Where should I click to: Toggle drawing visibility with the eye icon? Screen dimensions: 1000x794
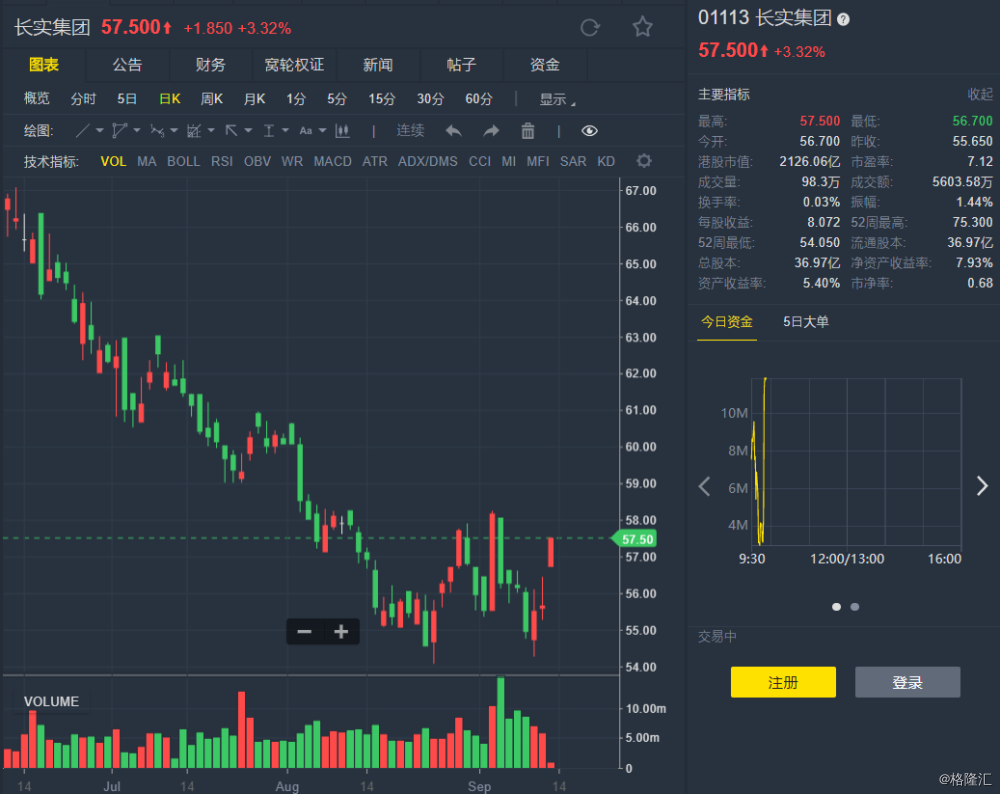[x=589, y=130]
